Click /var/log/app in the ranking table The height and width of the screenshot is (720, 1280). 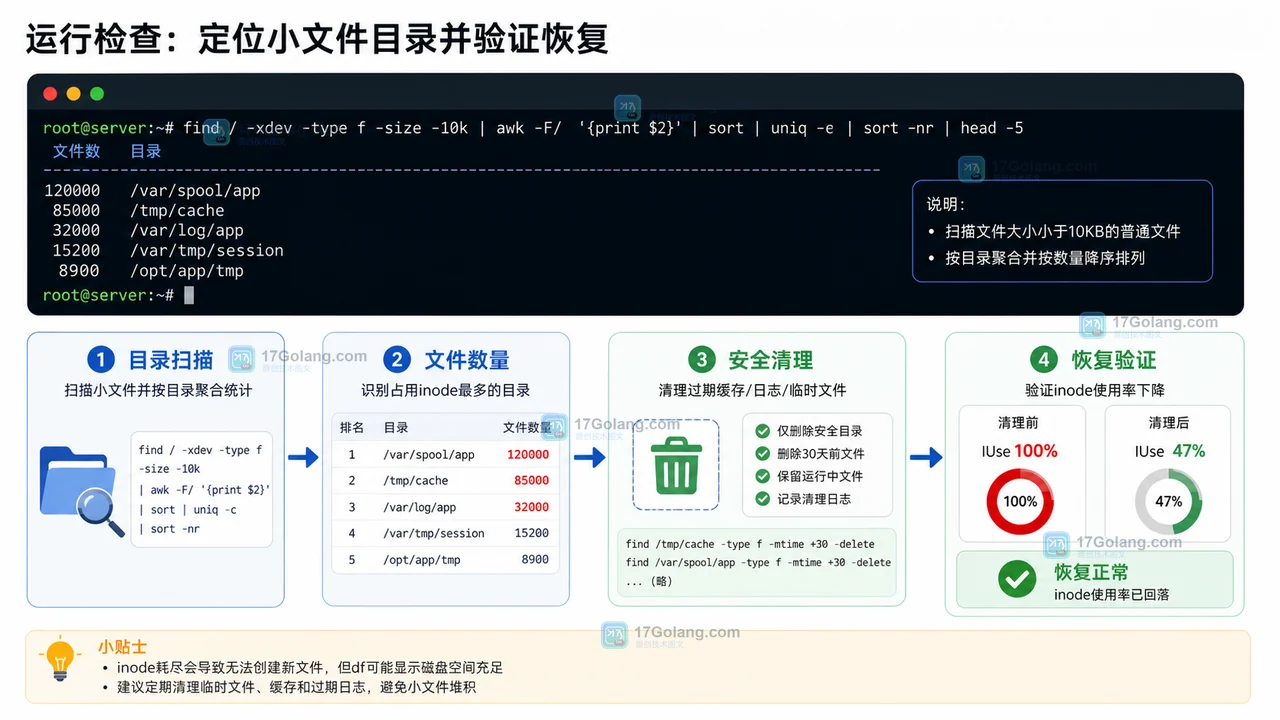[x=420, y=507]
